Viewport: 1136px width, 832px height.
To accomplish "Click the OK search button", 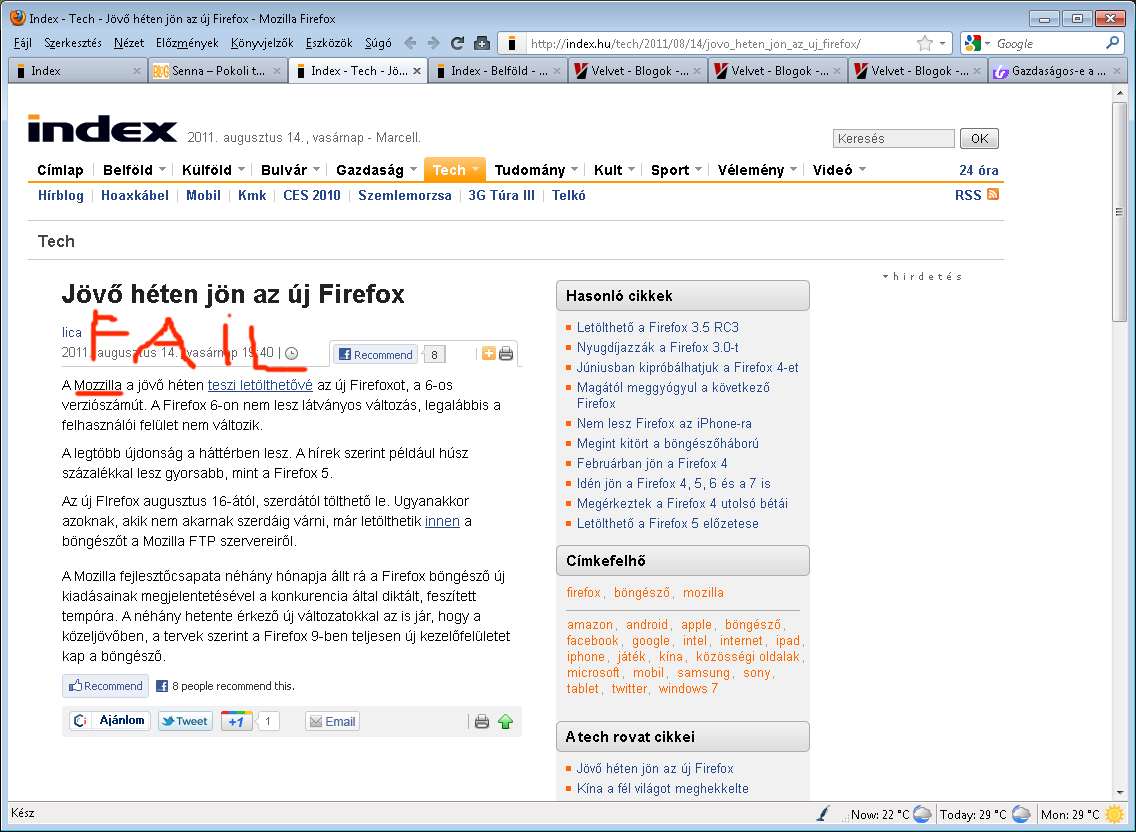I will pos(980,138).
